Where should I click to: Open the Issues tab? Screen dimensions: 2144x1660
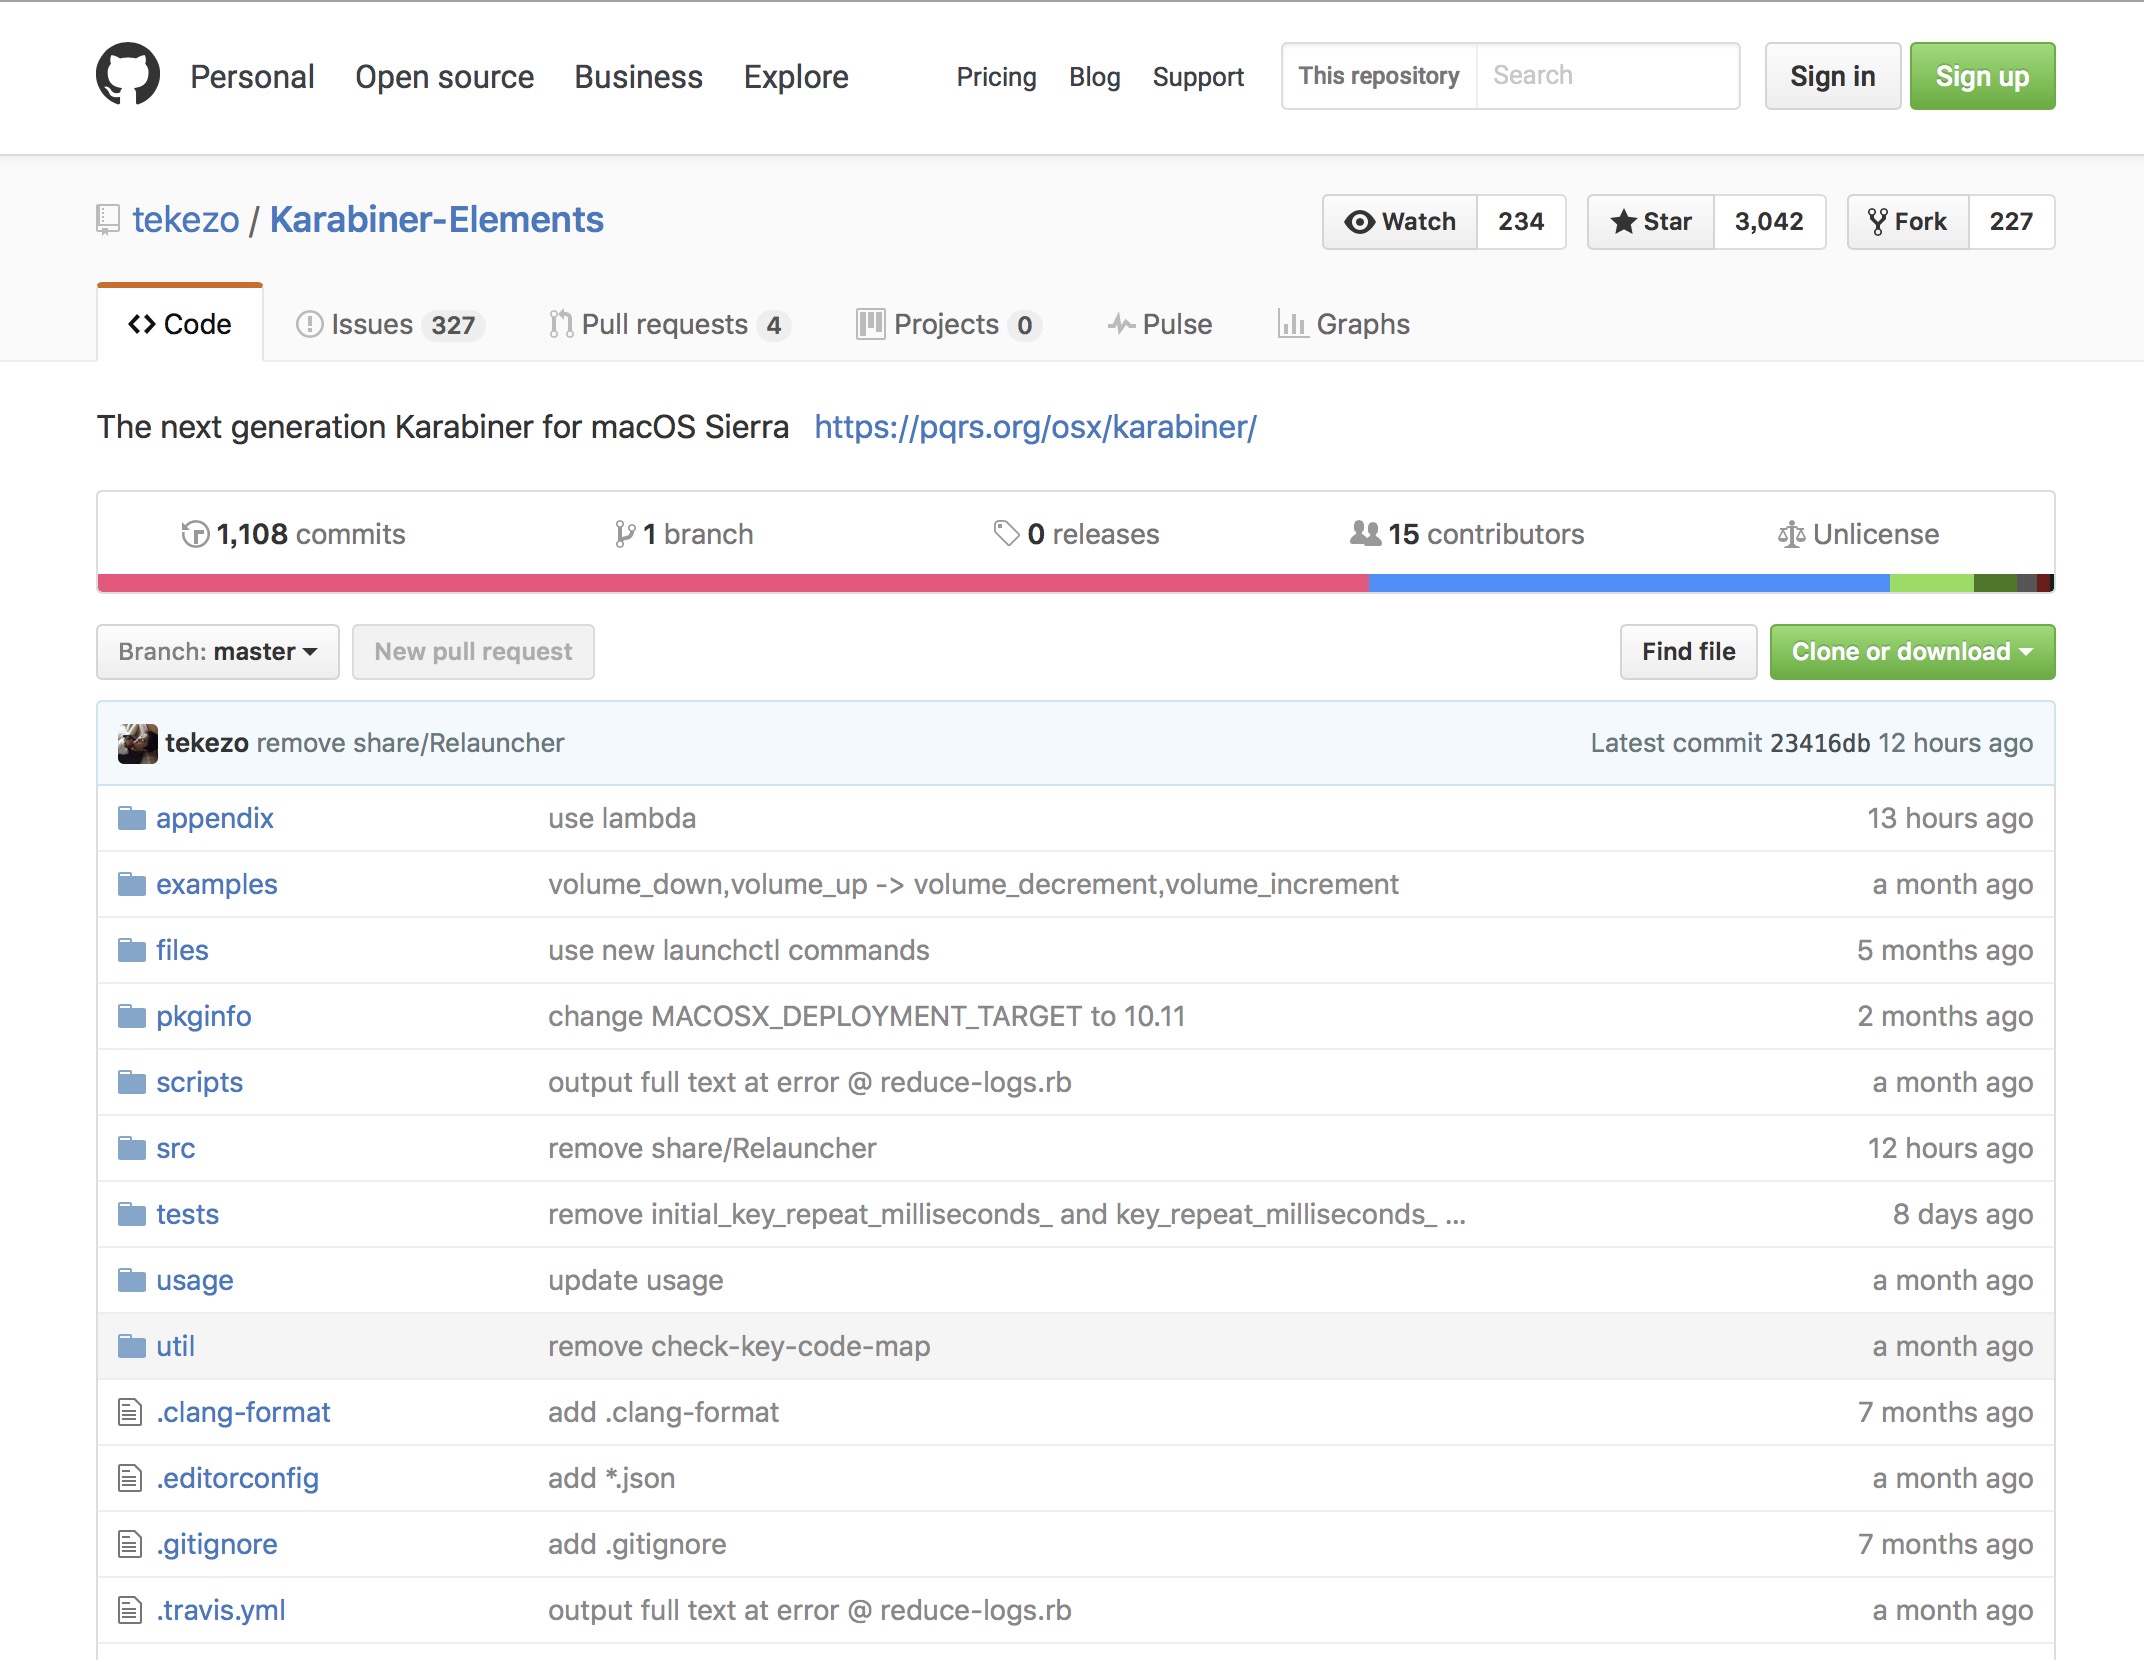(390, 324)
